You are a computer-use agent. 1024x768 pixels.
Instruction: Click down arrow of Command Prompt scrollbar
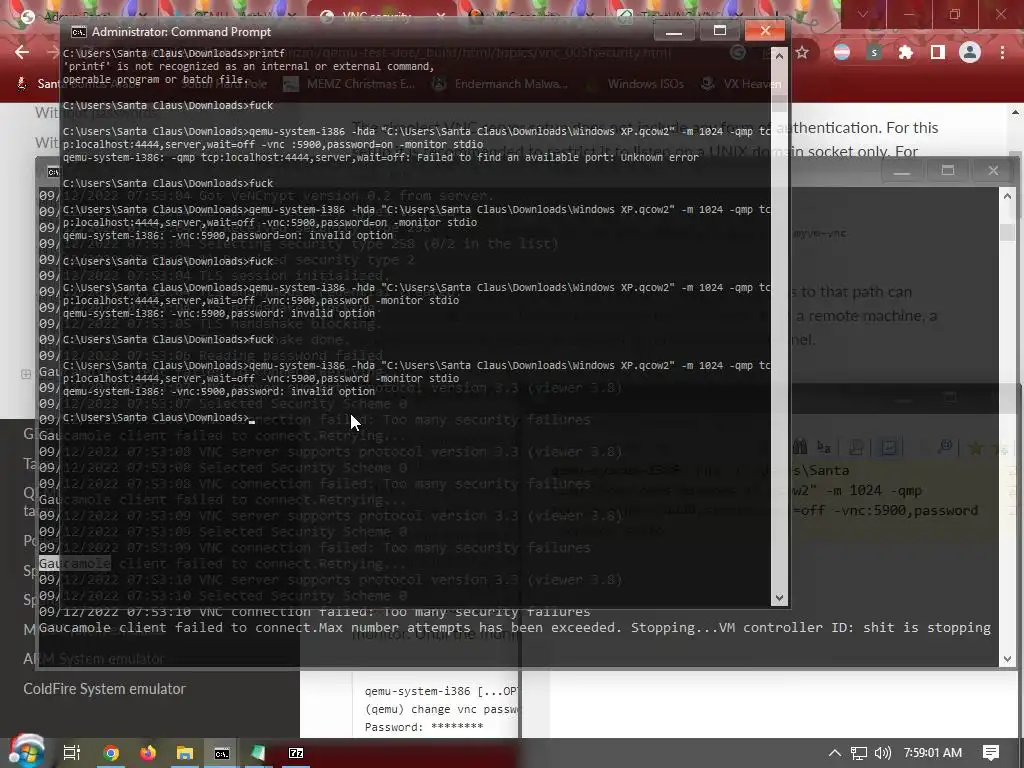click(x=778, y=598)
